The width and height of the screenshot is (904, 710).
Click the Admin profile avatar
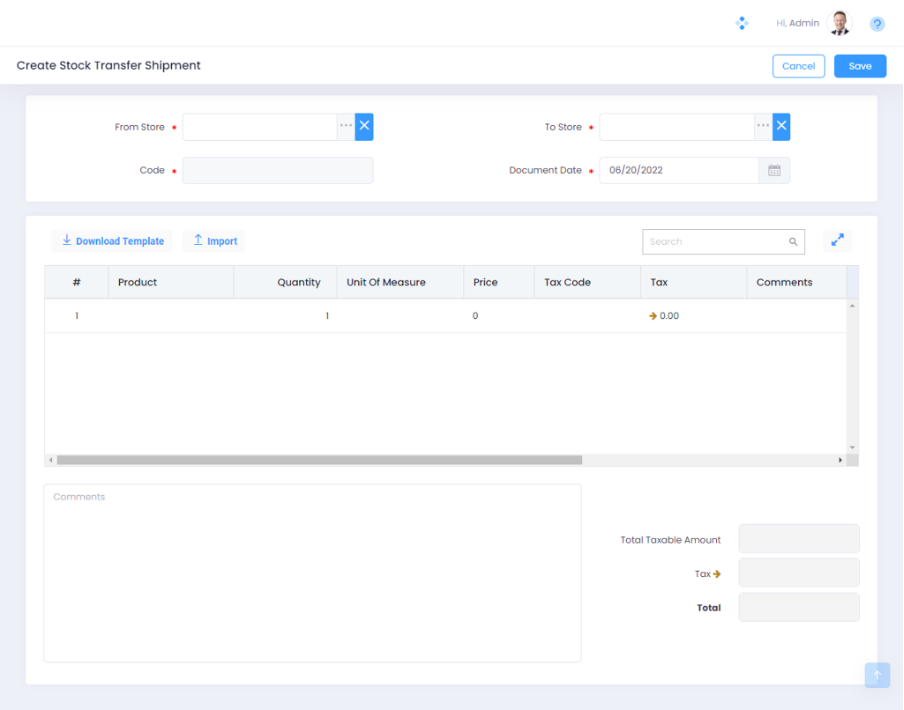(840, 23)
